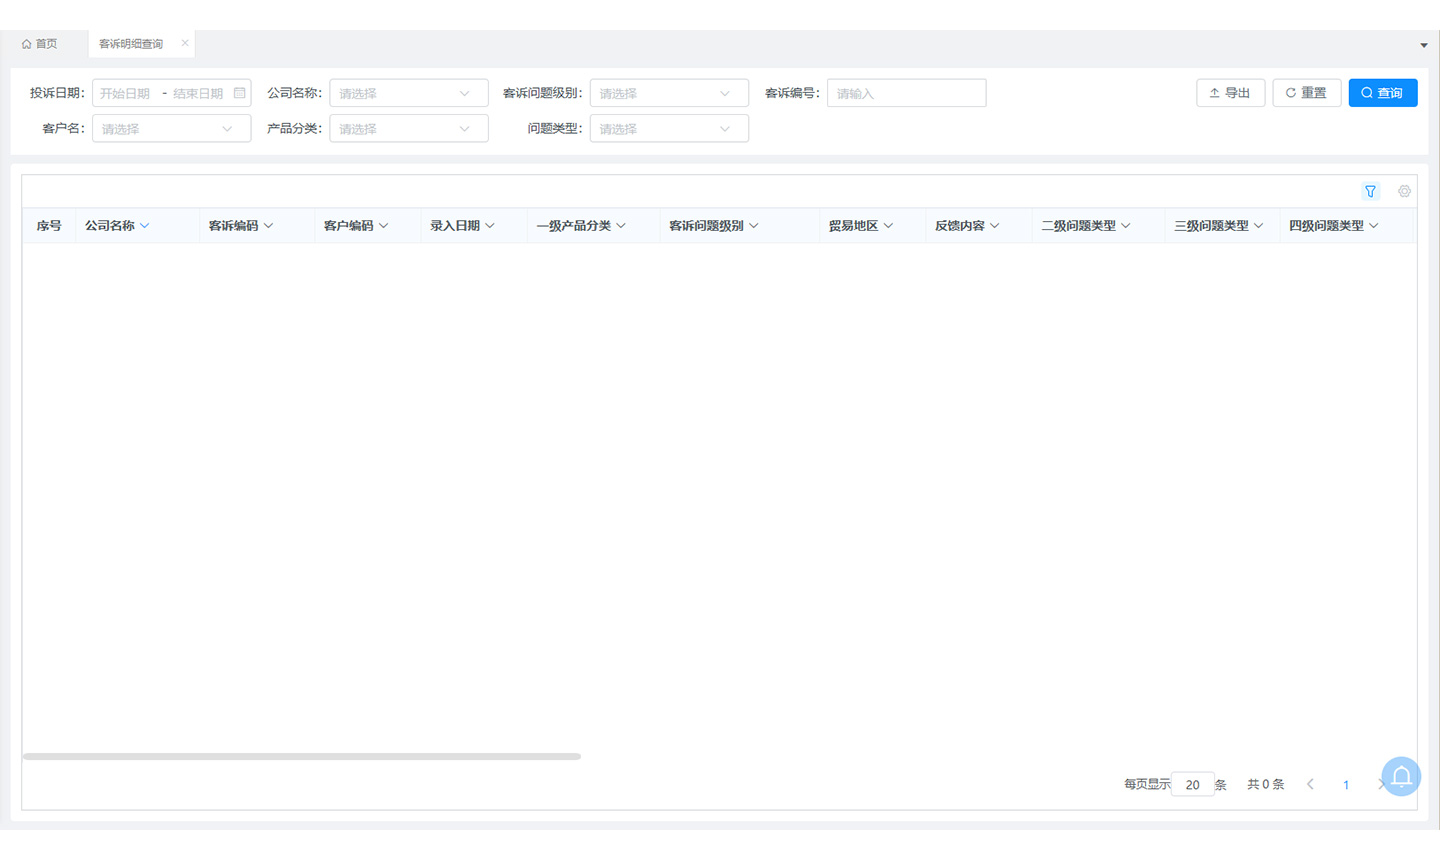The height and width of the screenshot is (860, 1440).
Task: Switch to the 首页 home tab
Action: click(x=40, y=44)
